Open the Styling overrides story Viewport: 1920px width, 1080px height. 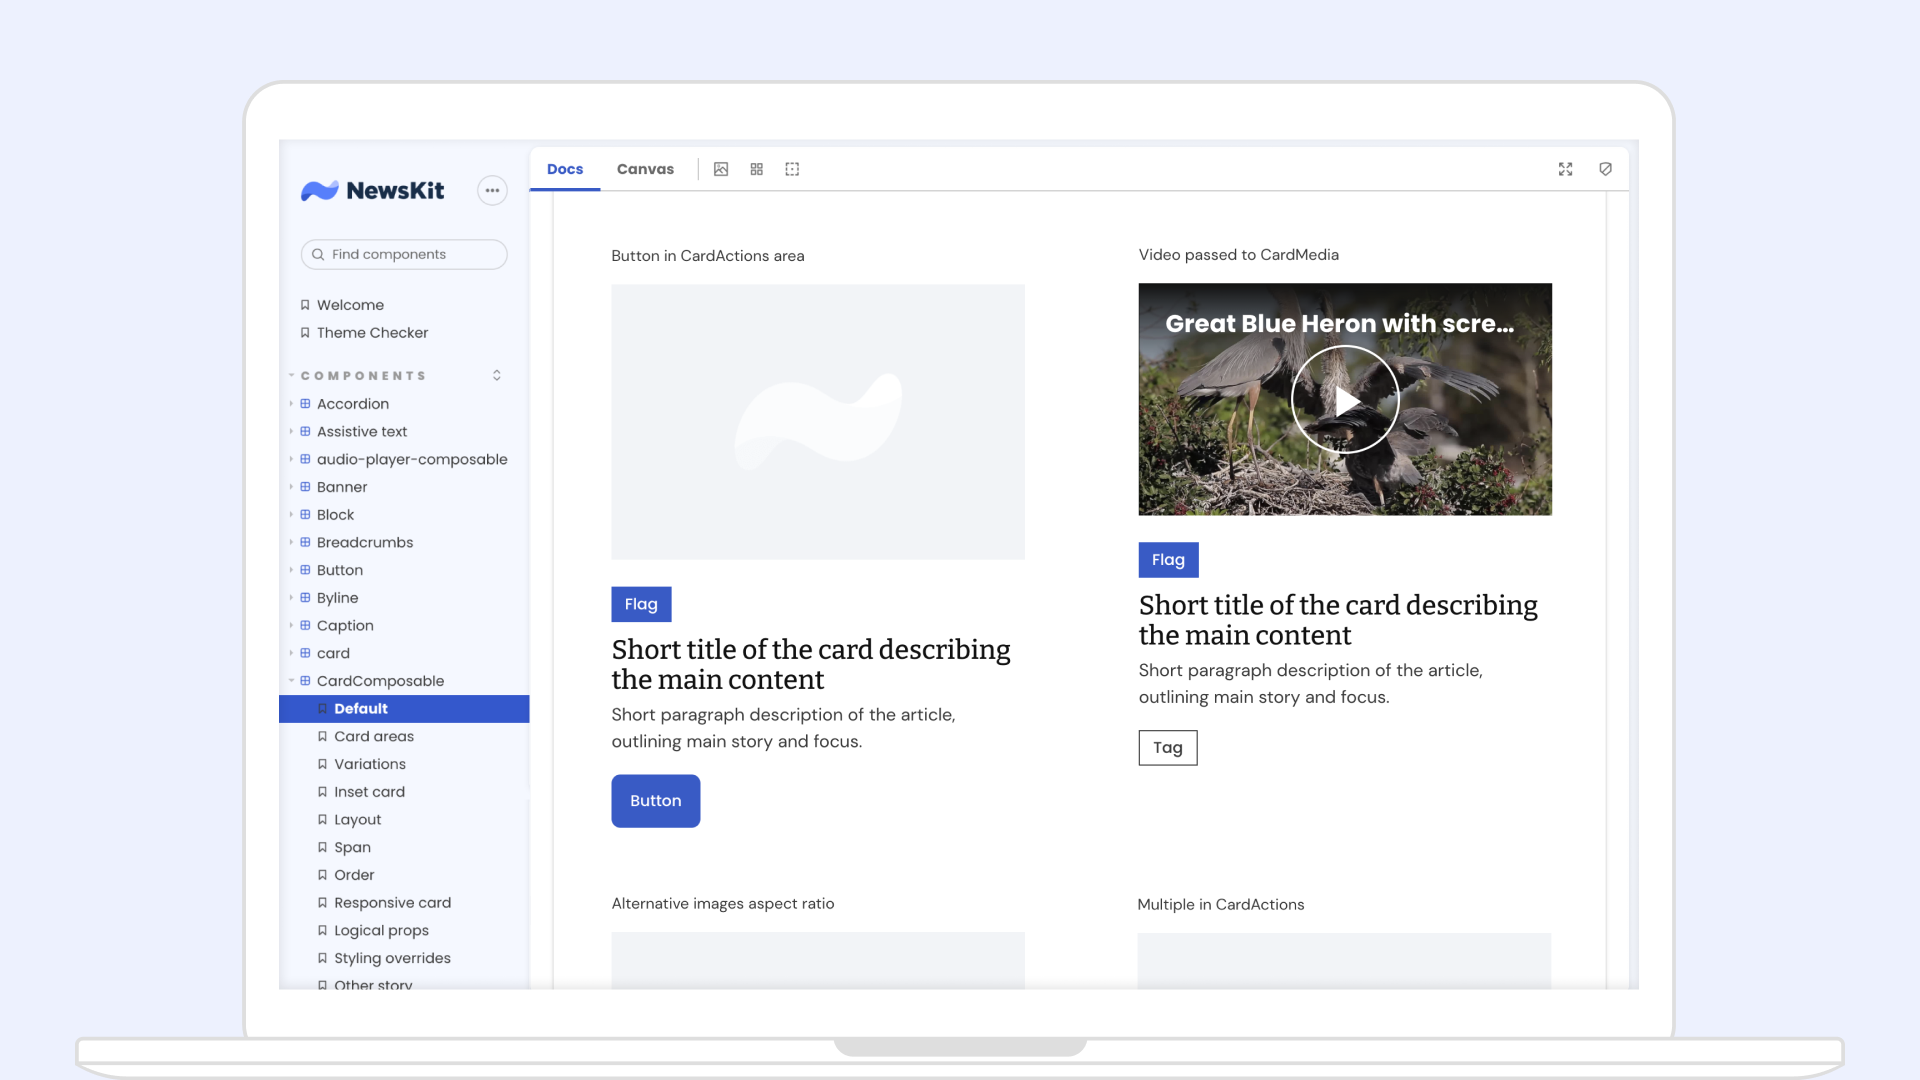[392, 958]
